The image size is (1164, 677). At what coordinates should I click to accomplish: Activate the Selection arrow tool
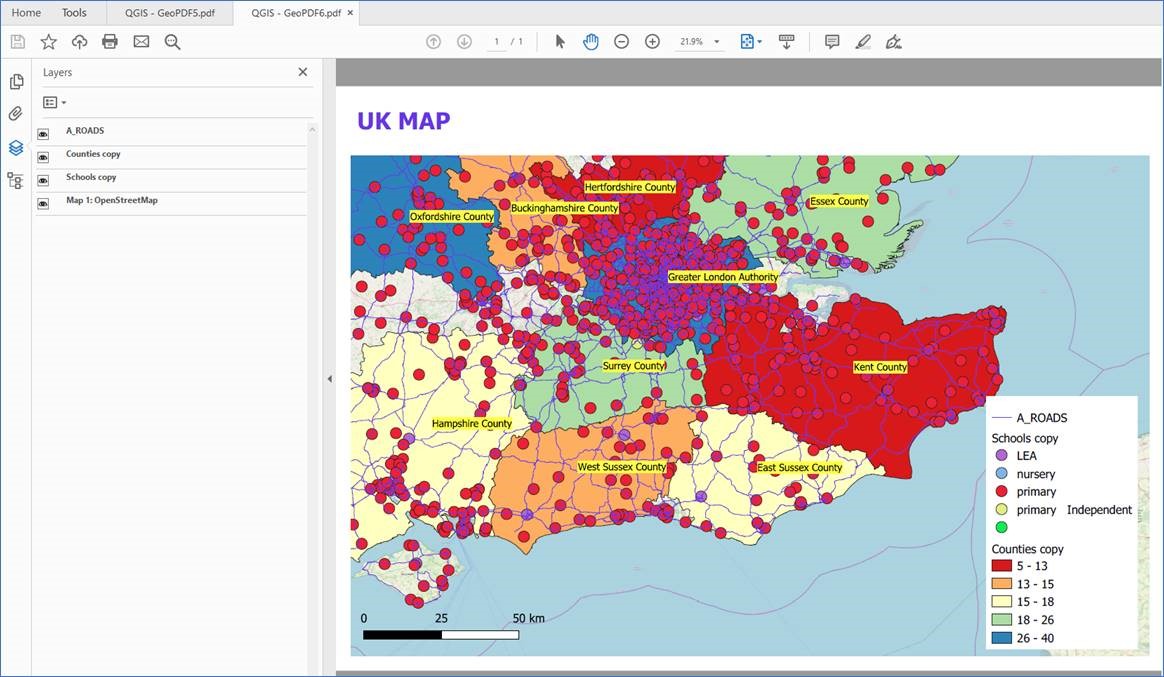point(560,41)
